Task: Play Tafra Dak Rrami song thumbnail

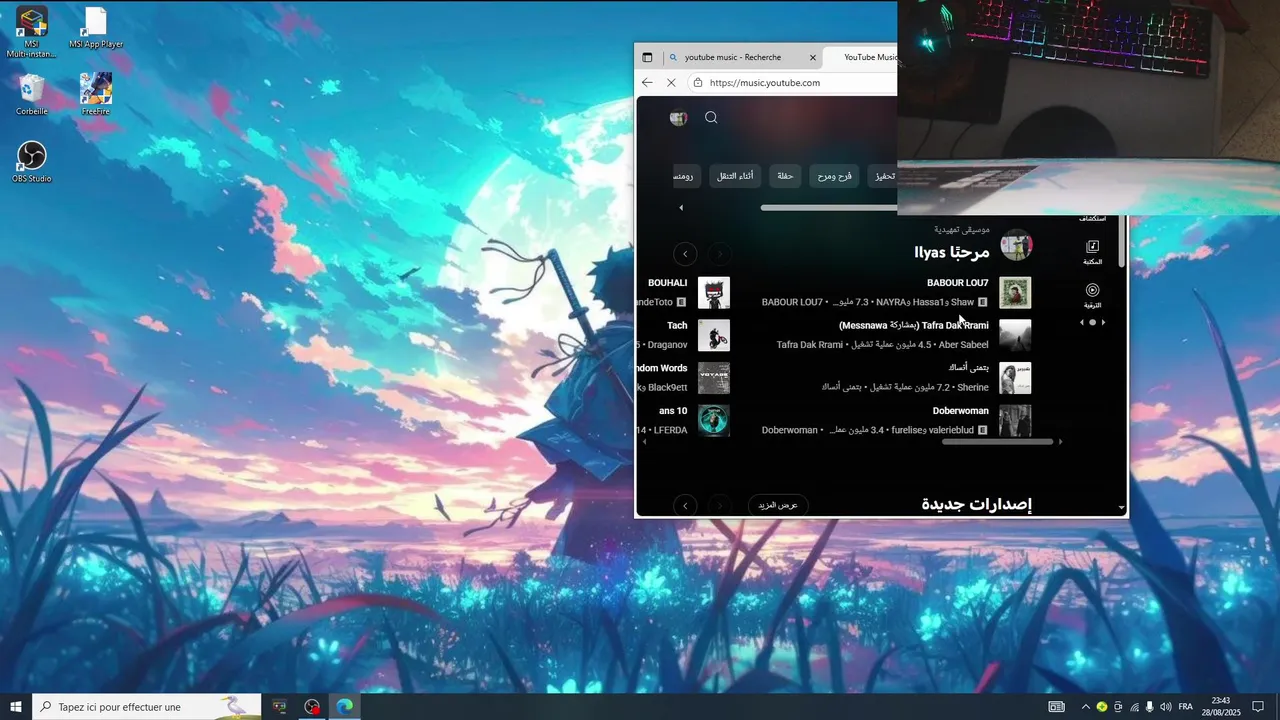Action: click(x=1015, y=335)
